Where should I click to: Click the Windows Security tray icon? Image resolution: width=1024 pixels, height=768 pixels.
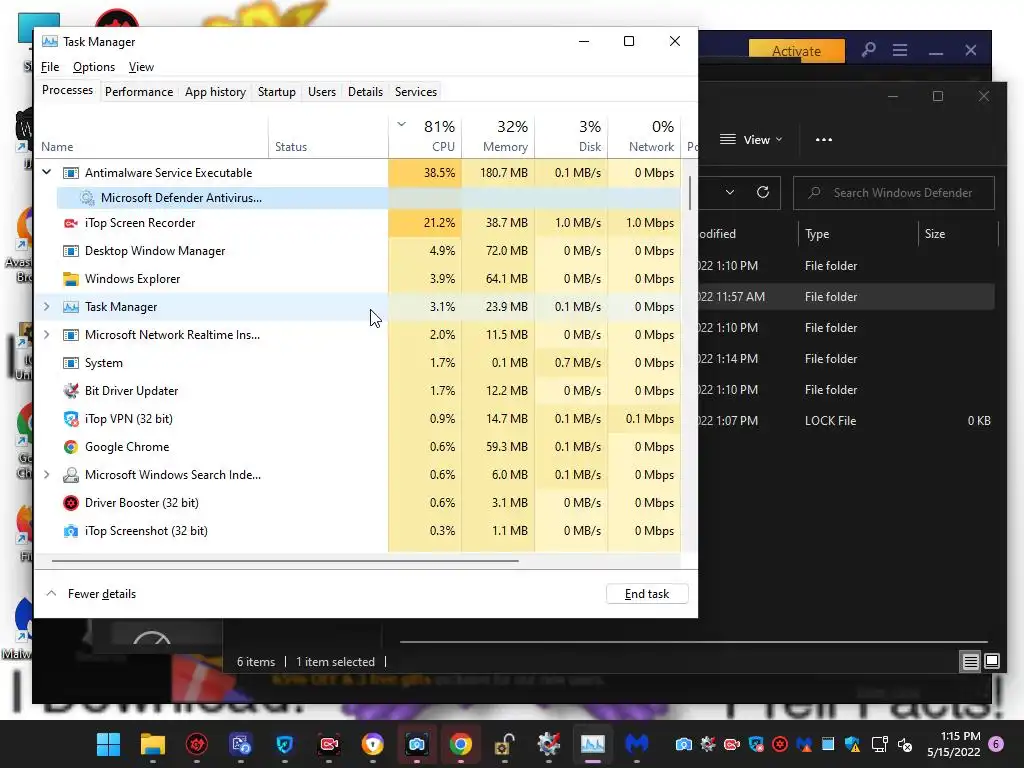(x=852, y=744)
